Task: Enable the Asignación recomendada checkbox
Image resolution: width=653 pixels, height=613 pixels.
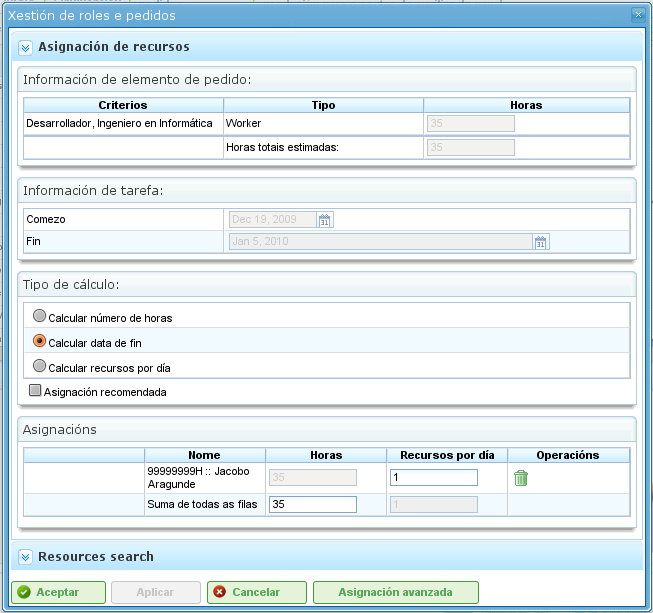Action: click(35, 391)
